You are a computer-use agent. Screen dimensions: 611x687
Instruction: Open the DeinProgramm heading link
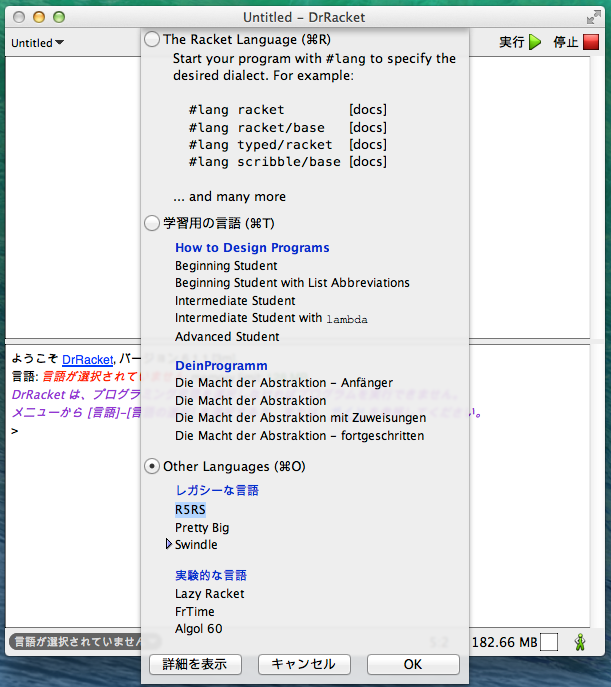[x=221, y=365]
